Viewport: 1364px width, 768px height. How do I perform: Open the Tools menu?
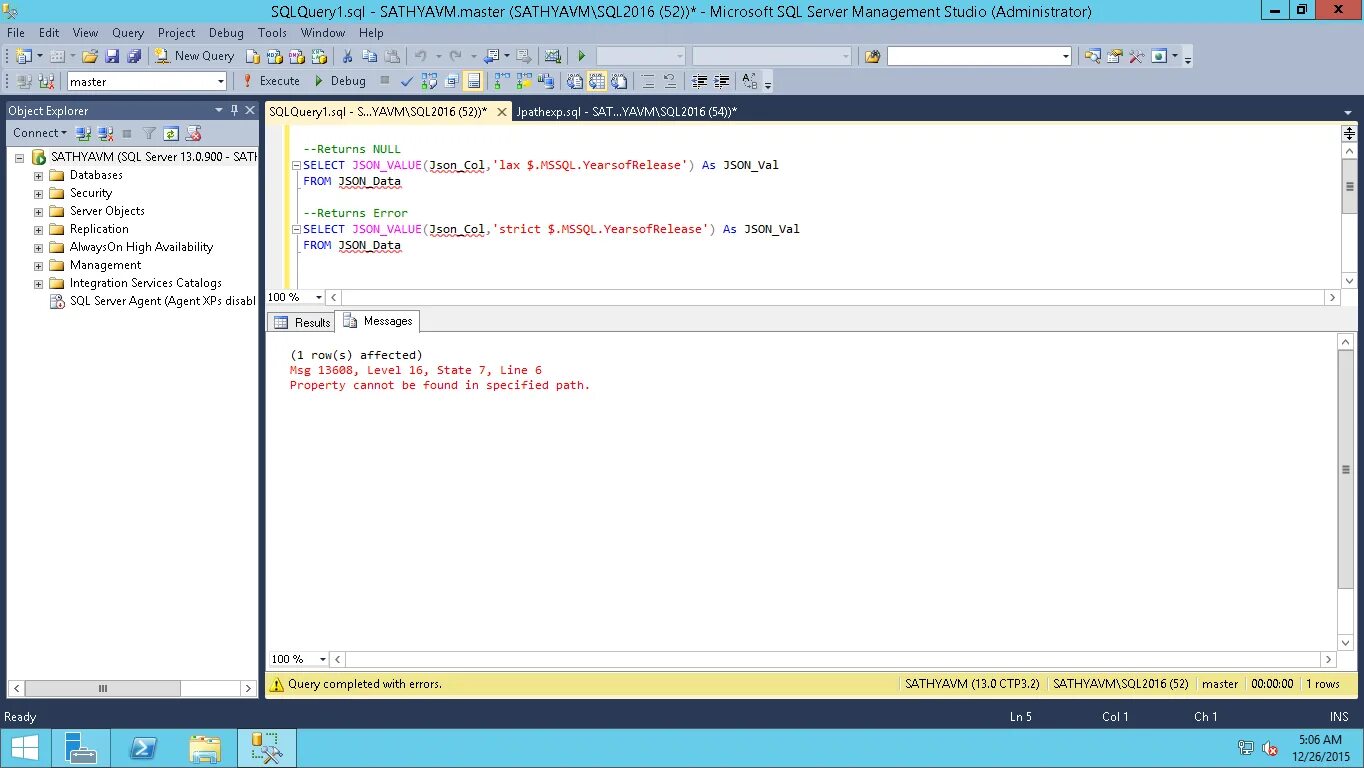[x=272, y=33]
